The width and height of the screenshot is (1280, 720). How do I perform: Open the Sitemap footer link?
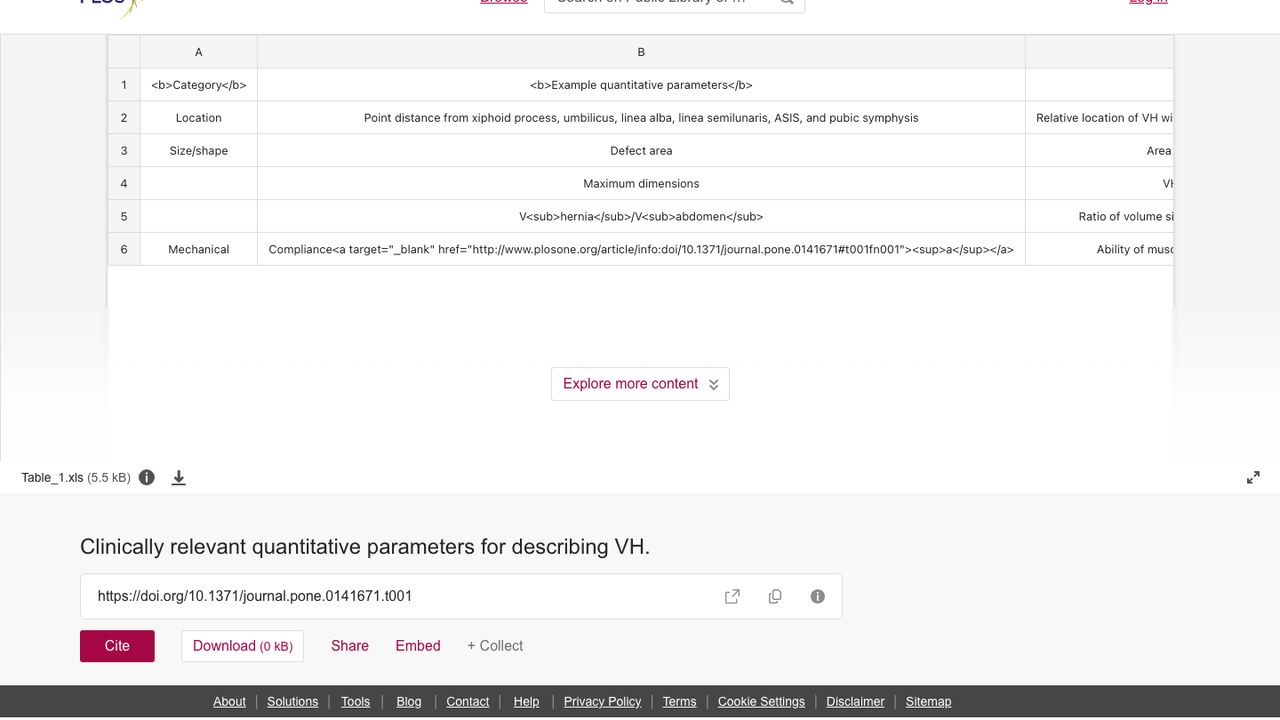click(x=928, y=702)
